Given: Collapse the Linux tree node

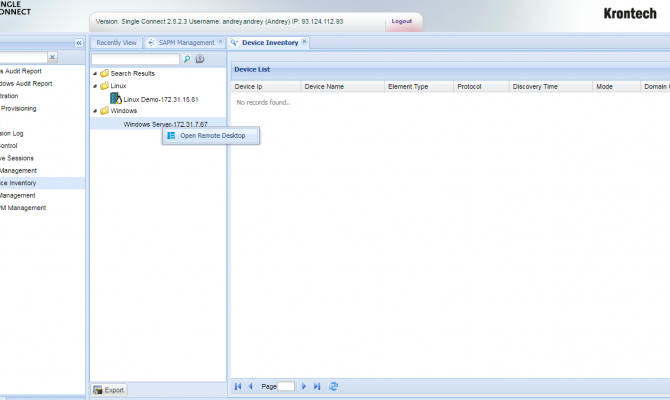Looking at the screenshot, I should pyautogui.click(x=95, y=86).
